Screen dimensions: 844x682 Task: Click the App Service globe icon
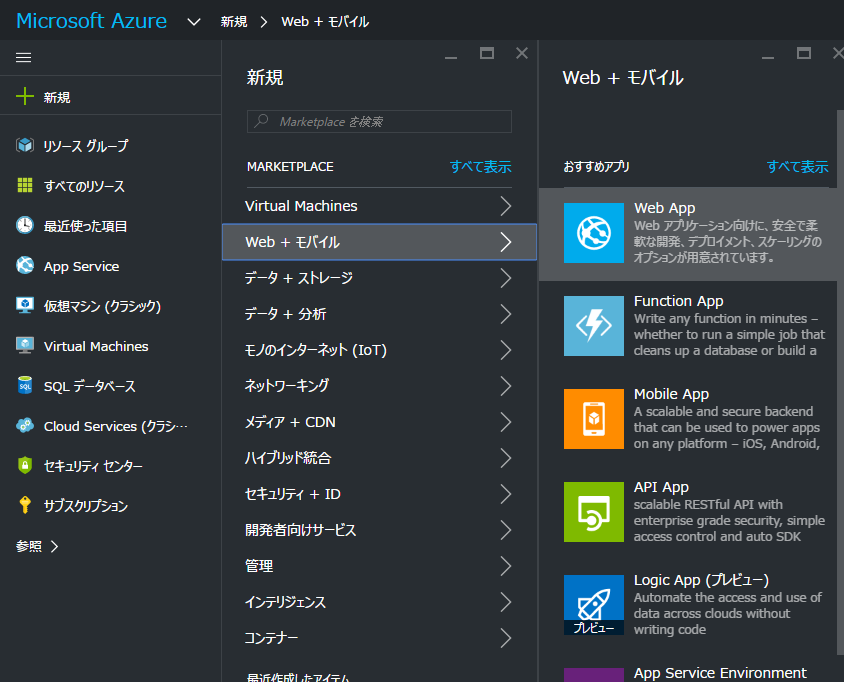(25, 265)
